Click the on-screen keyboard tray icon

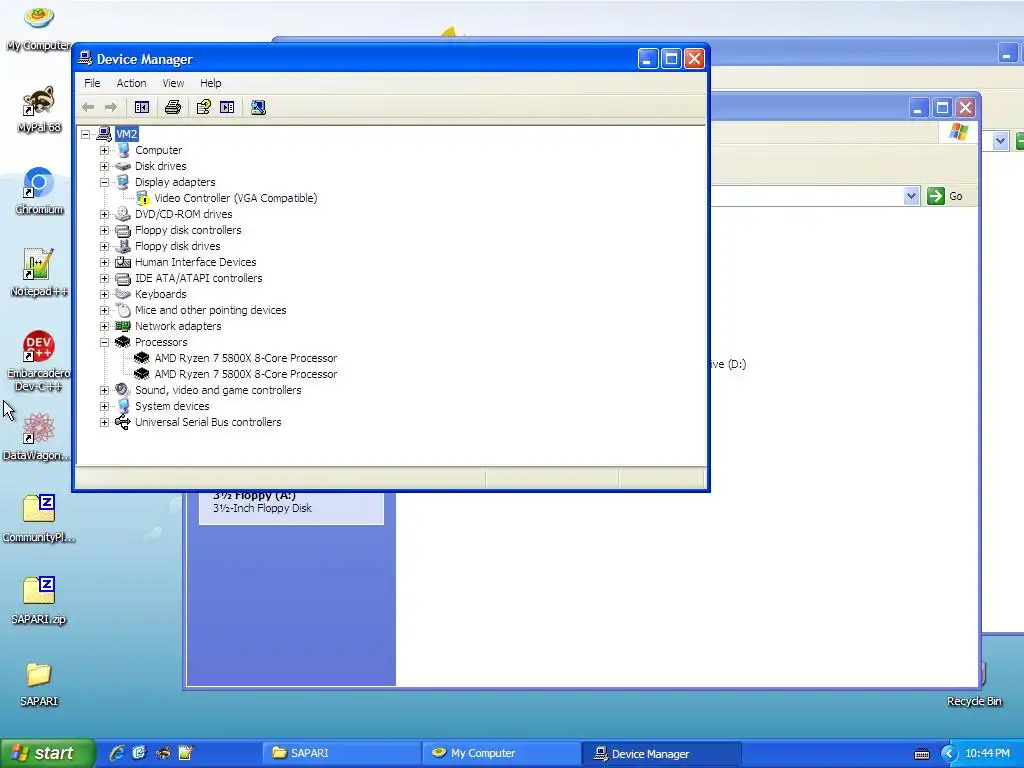coord(921,754)
